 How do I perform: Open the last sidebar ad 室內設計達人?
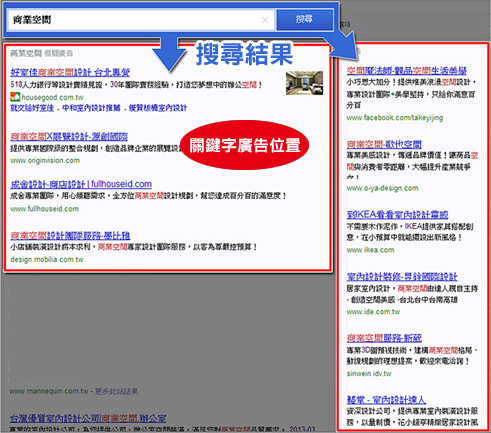click(x=386, y=400)
